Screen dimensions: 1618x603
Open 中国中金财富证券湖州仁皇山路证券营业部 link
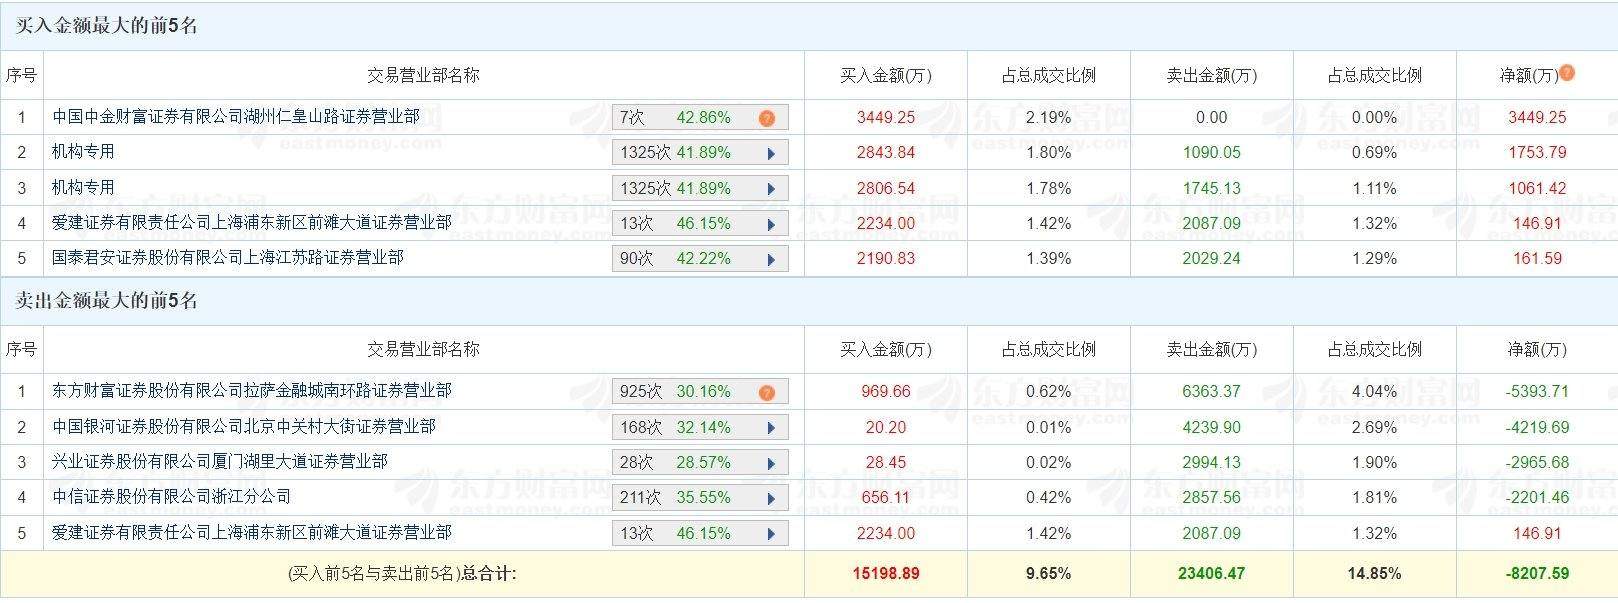[x=236, y=117]
